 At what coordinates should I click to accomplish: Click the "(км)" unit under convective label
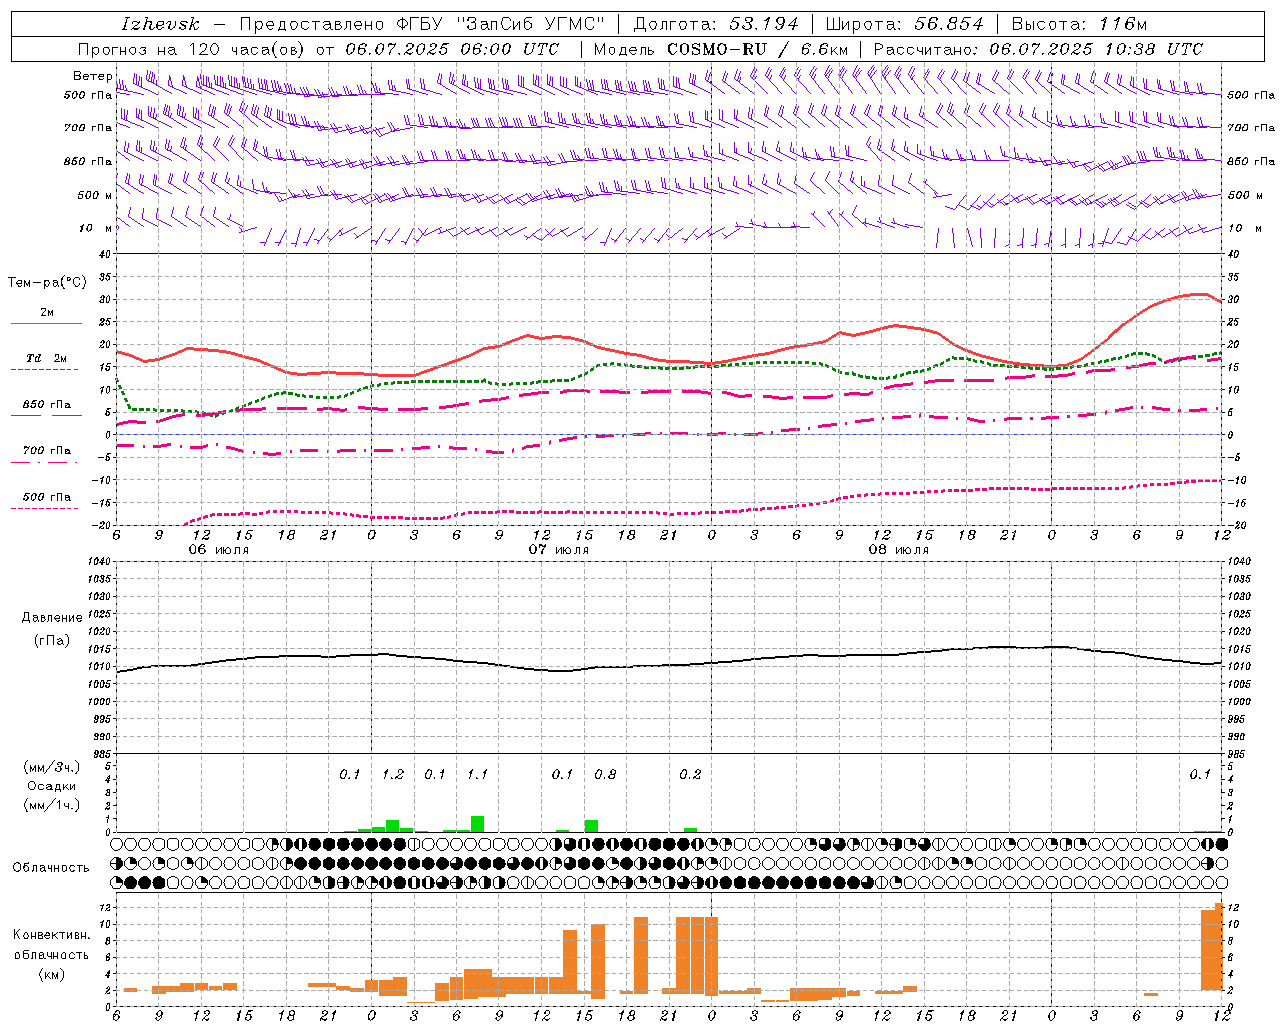click(x=51, y=973)
